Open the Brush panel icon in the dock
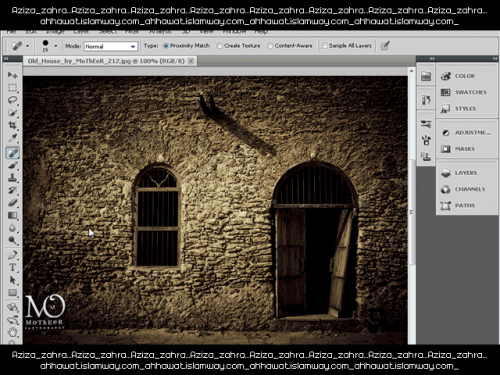Screen dimensions: 500x375 tap(426, 140)
